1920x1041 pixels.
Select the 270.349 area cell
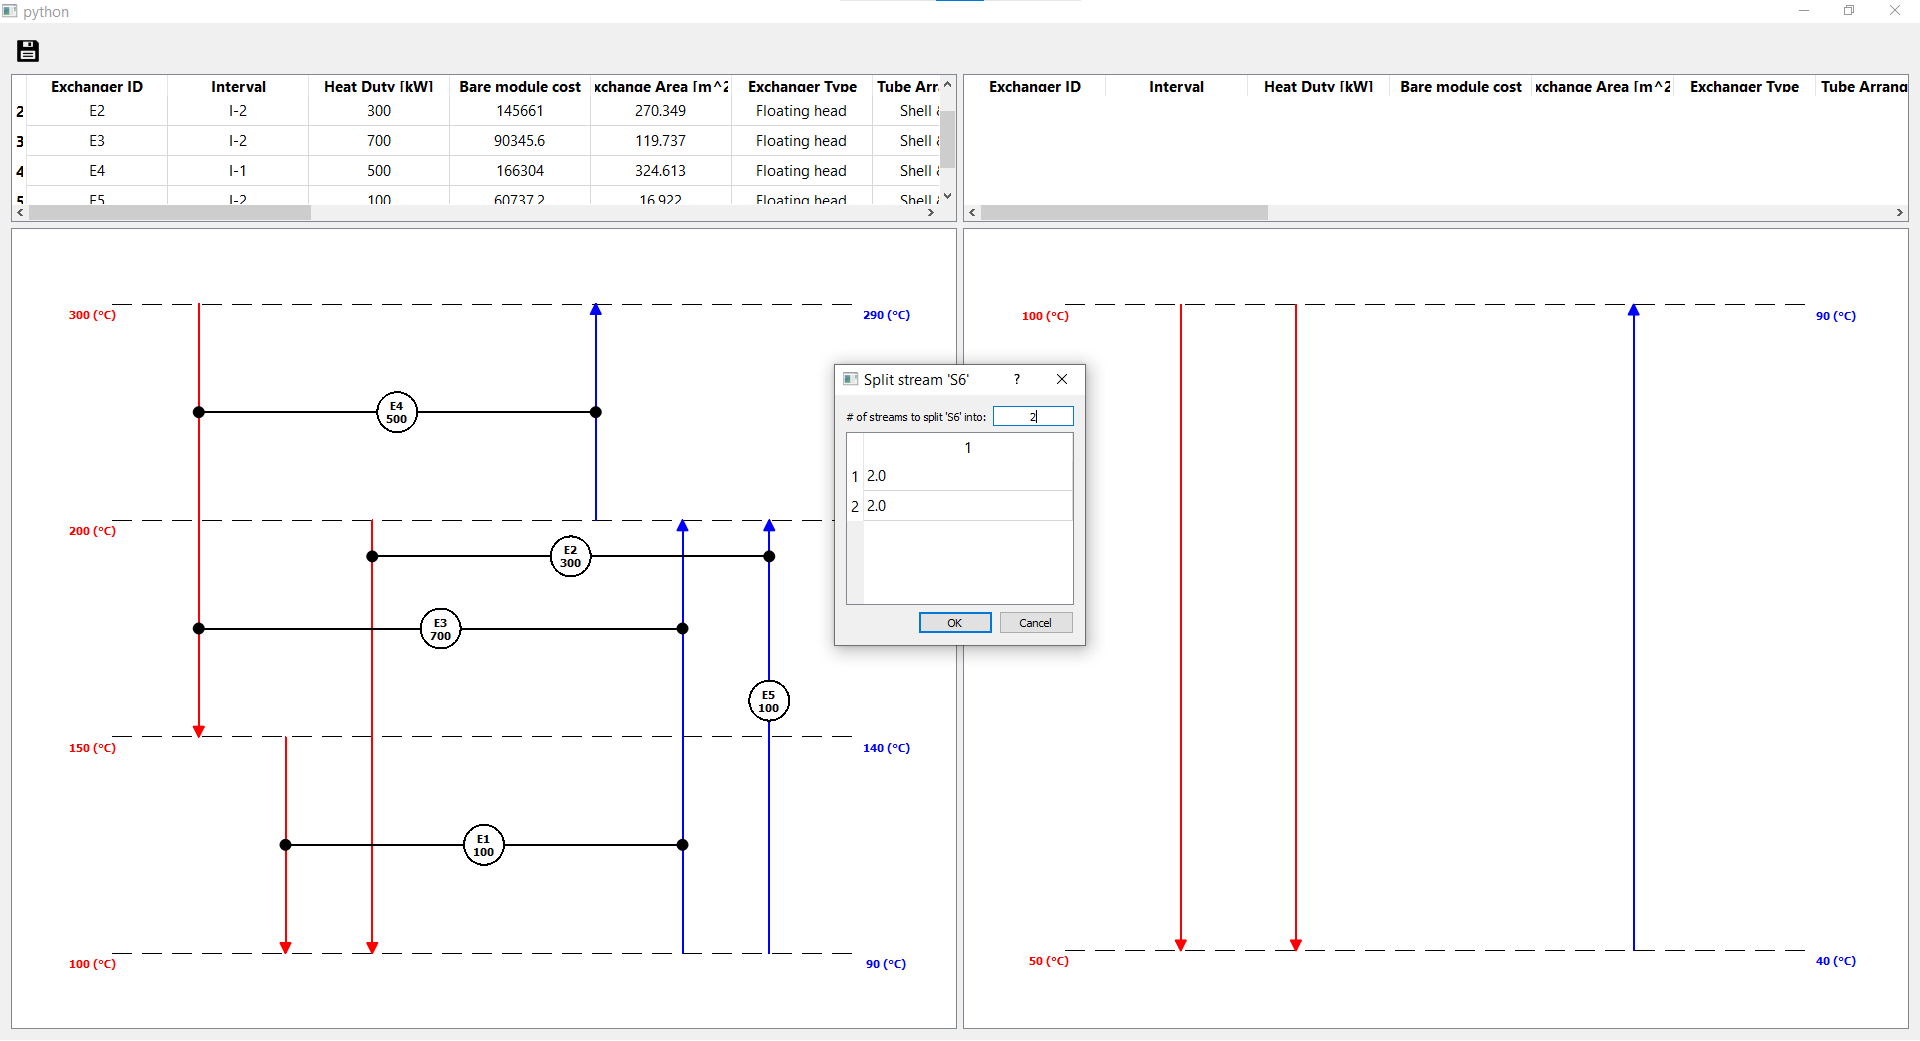661,111
